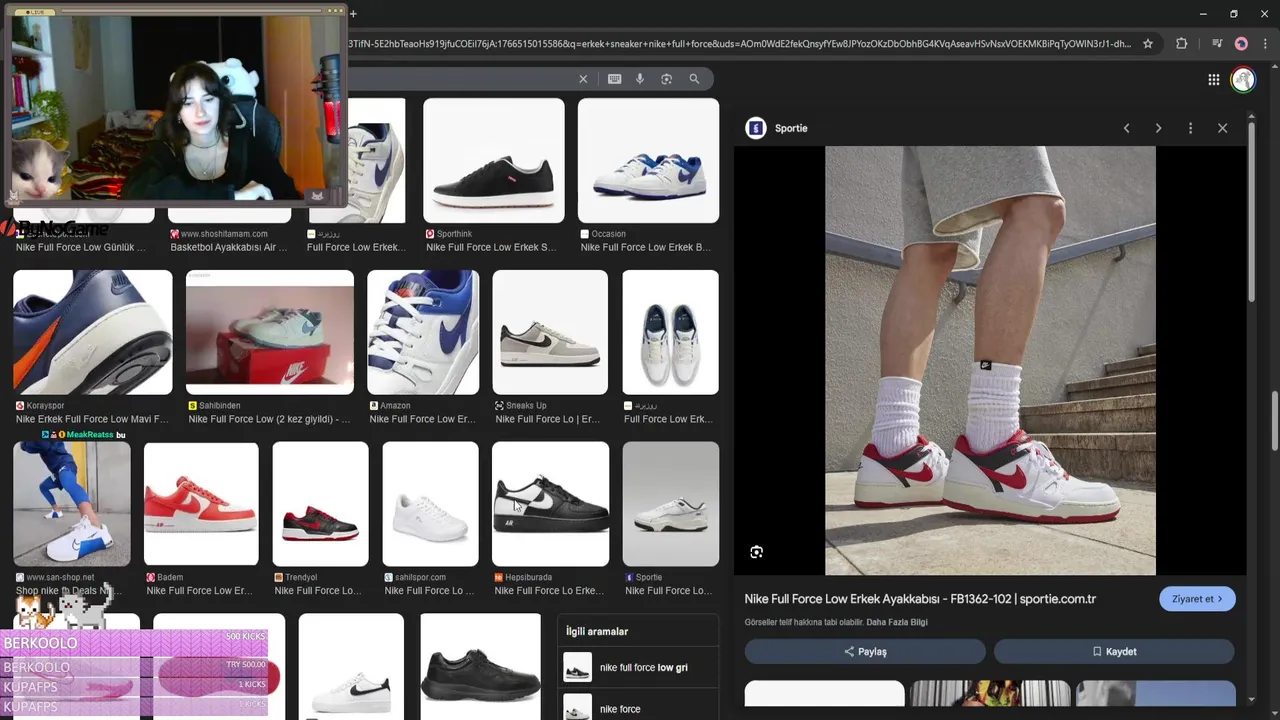Close the Sportie image preview panel
The height and width of the screenshot is (720, 1280).
pos(1222,128)
